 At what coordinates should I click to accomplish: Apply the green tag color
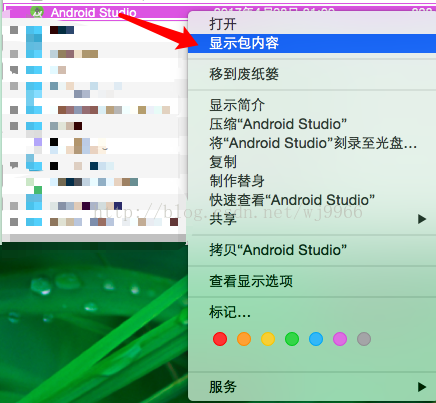click(292, 339)
